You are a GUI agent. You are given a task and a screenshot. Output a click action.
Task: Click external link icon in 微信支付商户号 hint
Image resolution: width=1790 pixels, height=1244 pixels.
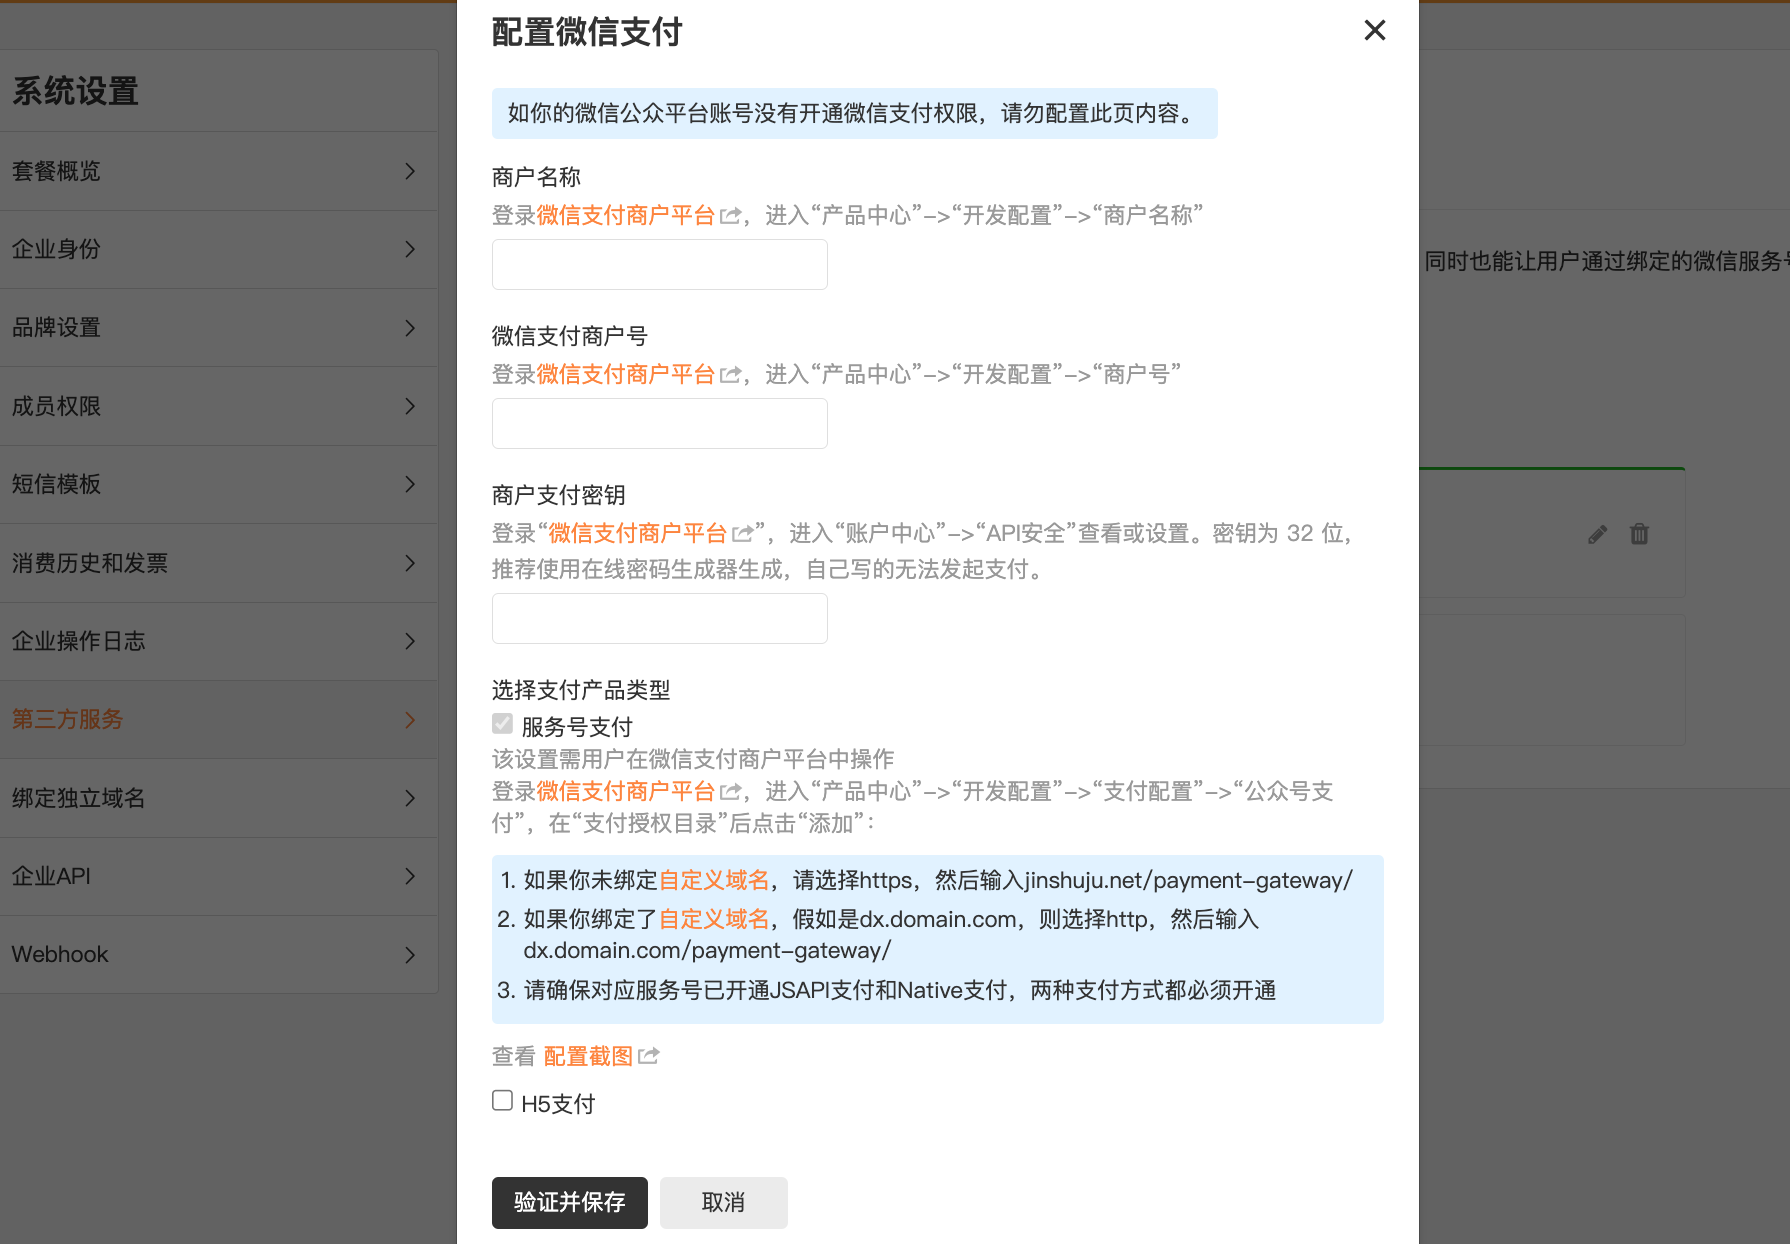[x=730, y=375]
